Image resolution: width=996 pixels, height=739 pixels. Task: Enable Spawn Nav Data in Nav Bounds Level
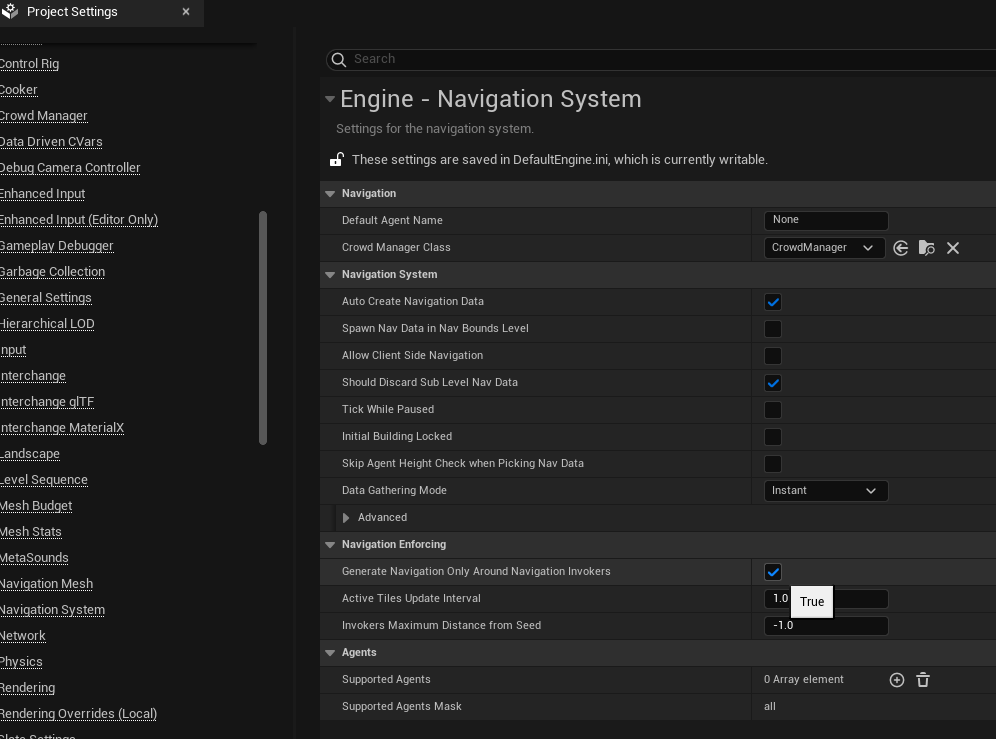click(x=772, y=329)
